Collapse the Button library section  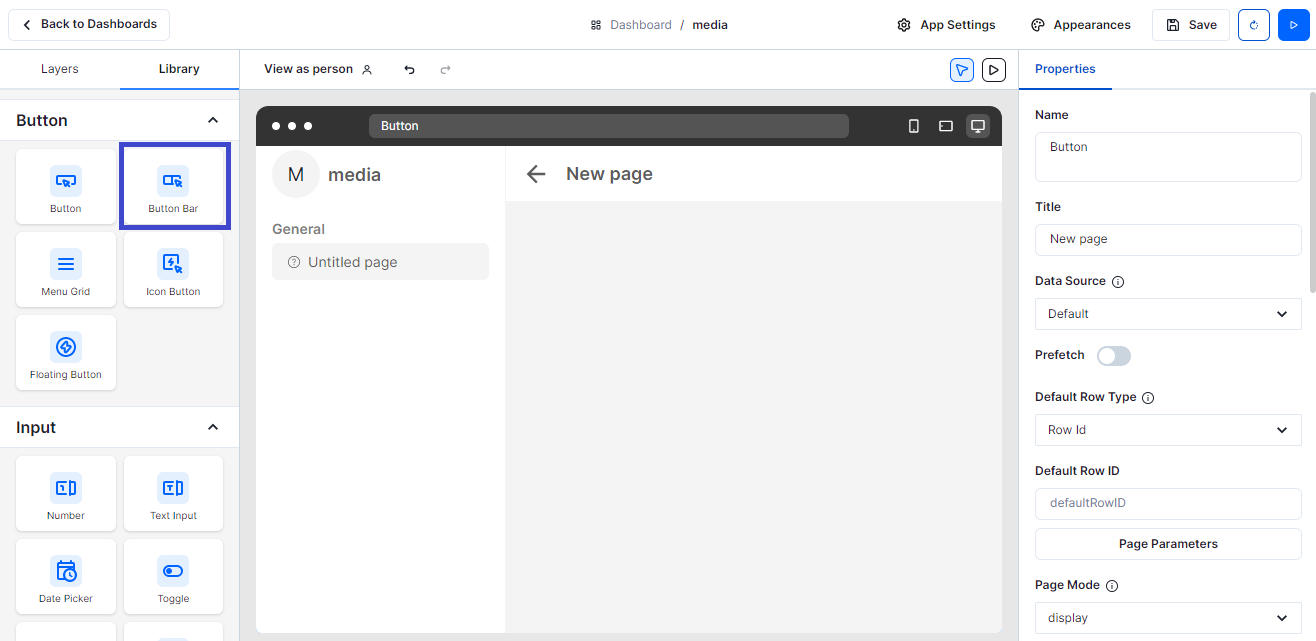pyautogui.click(x=212, y=120)
